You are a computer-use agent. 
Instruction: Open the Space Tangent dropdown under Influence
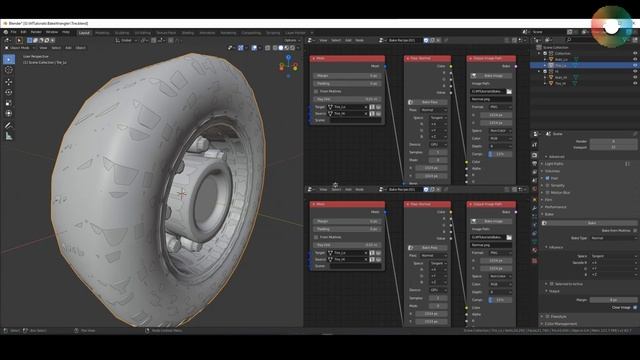613,256
